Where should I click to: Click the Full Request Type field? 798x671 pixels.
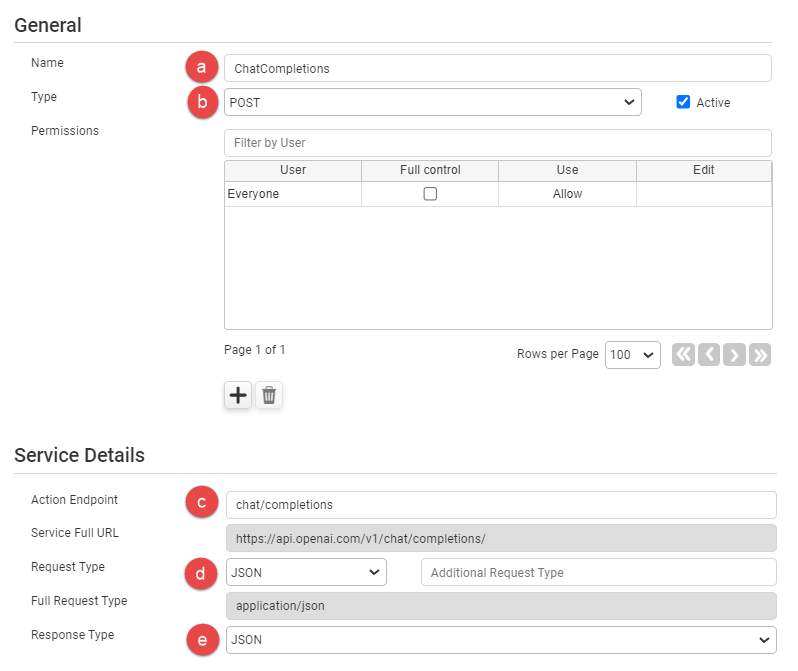501,606
